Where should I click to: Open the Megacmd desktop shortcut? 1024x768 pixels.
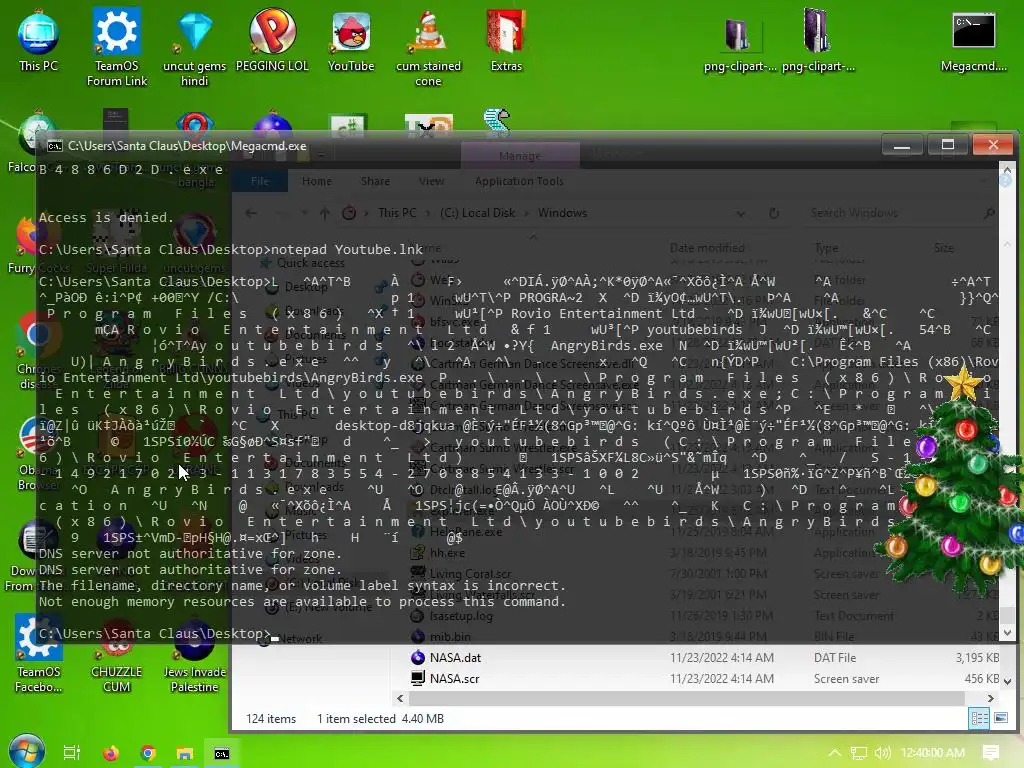click(x=973, y=42)
